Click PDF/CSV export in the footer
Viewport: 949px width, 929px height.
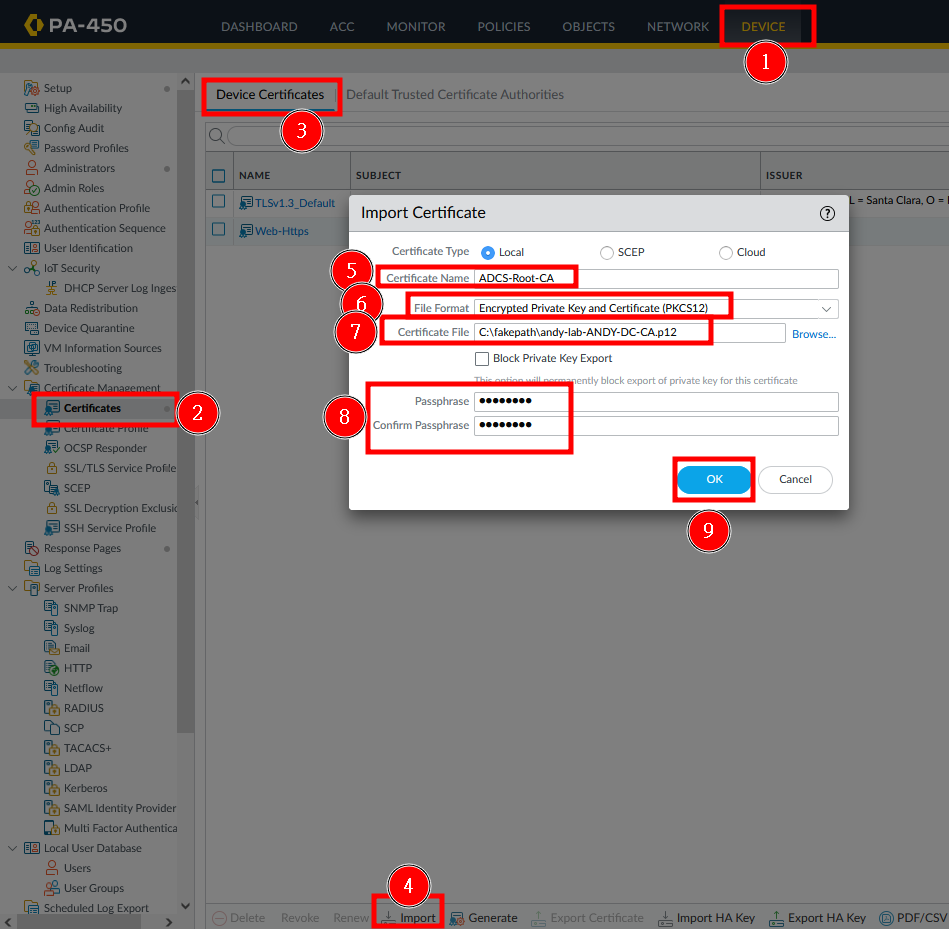tap(914, 918)
